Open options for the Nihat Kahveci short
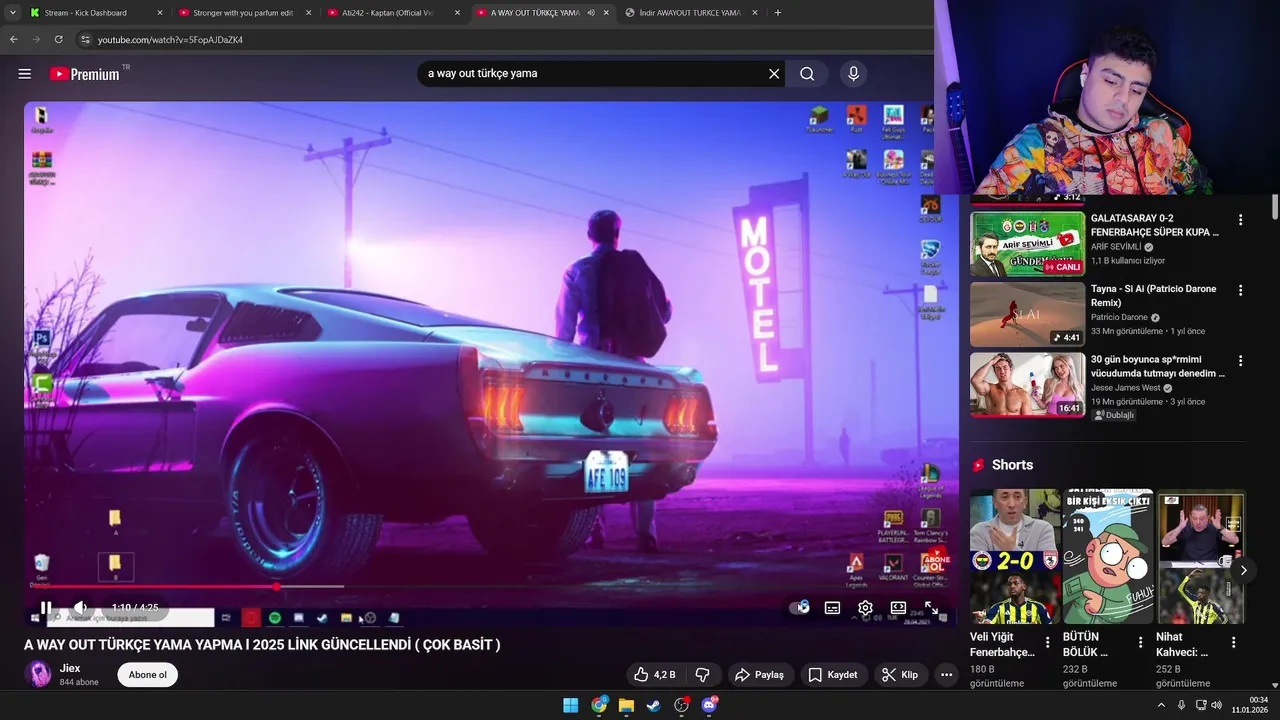The height and width of the screenshot is (720, 1280). [x=1234, y=642]
